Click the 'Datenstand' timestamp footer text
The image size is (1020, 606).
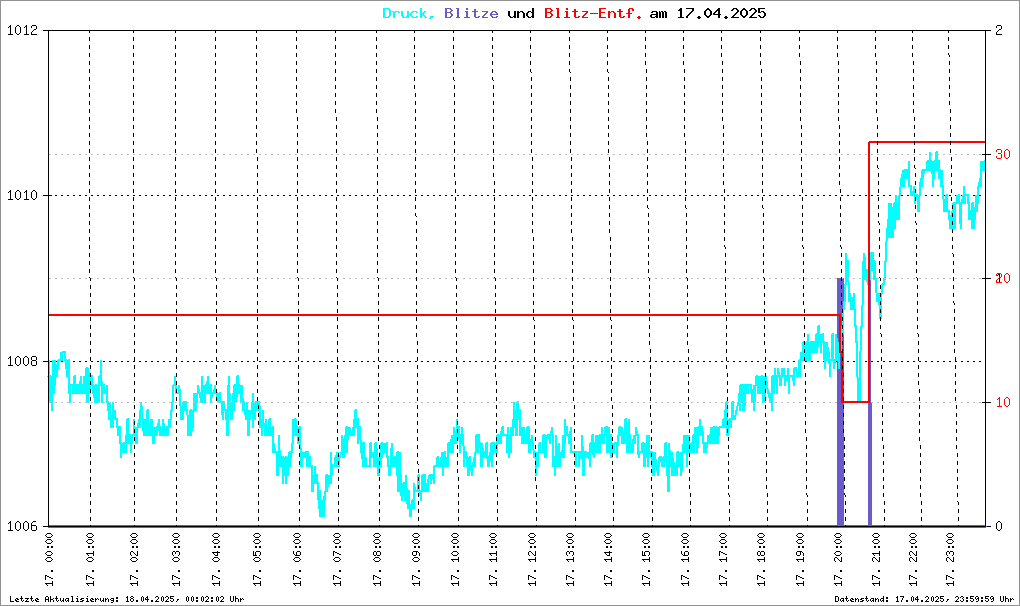point(924,599)
